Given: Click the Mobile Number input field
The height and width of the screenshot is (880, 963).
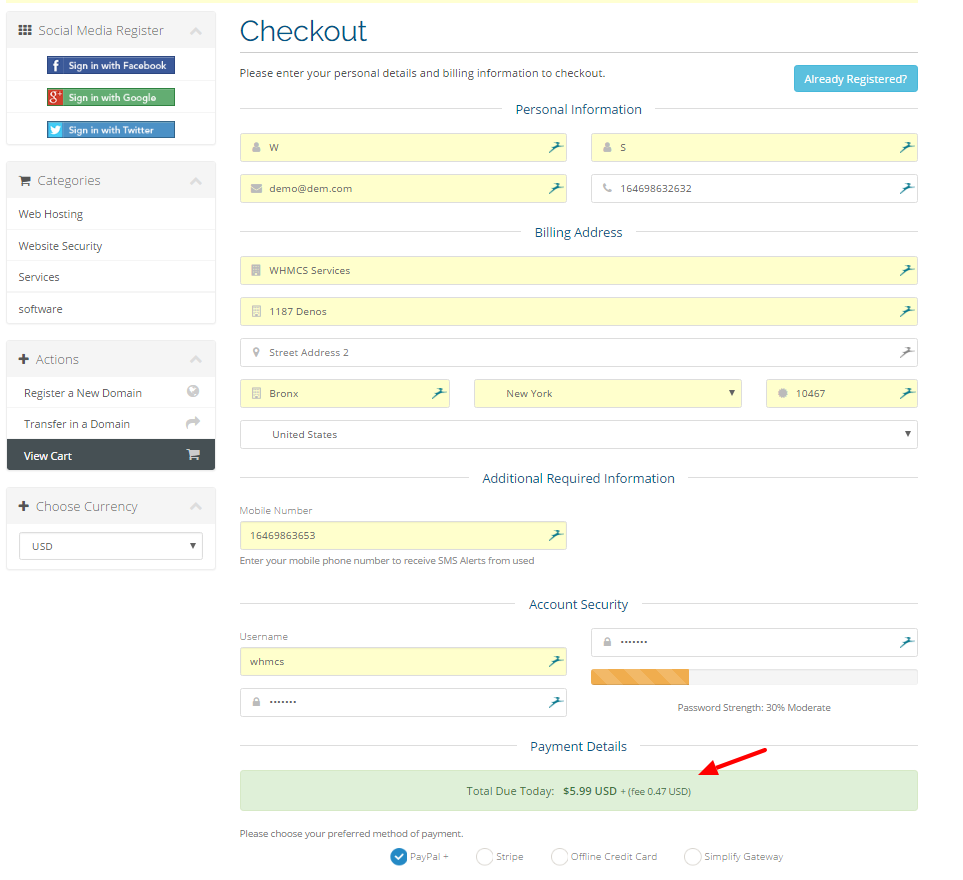Looking at the screenshot, I should click(403, 535).
